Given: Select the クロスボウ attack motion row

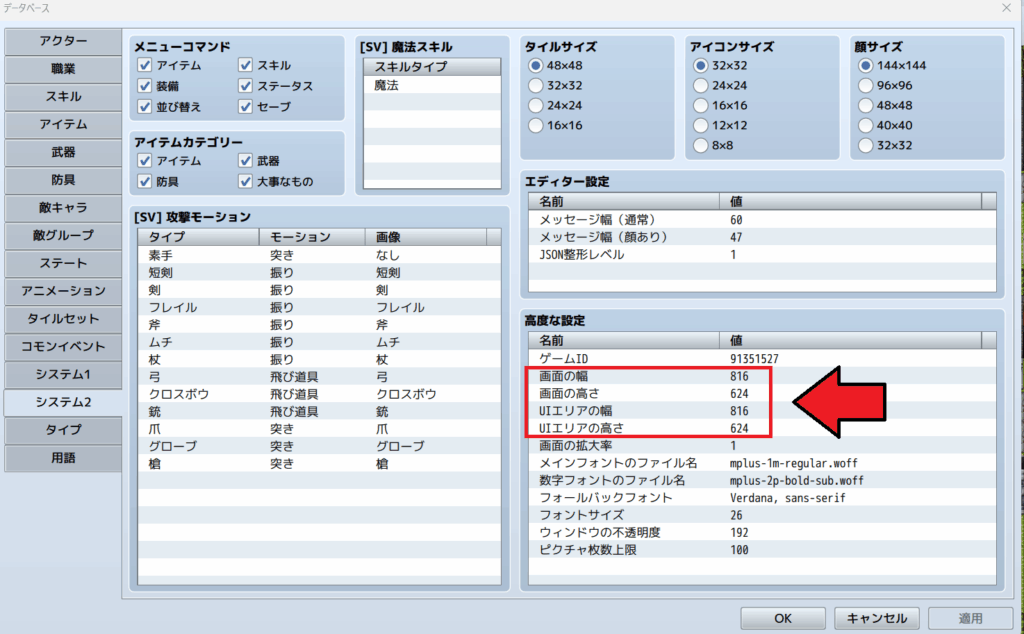Looking at the screenshot, I should tap(319, 394).
